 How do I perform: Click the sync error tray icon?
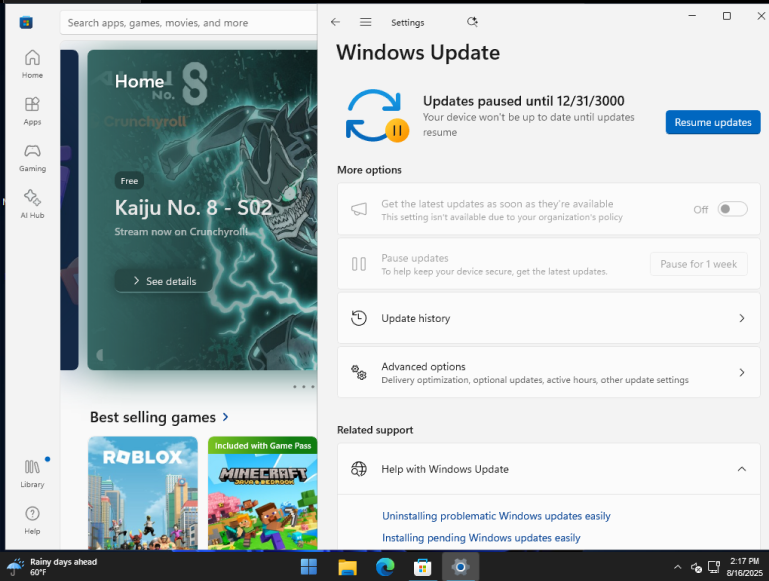pos(696,568)
